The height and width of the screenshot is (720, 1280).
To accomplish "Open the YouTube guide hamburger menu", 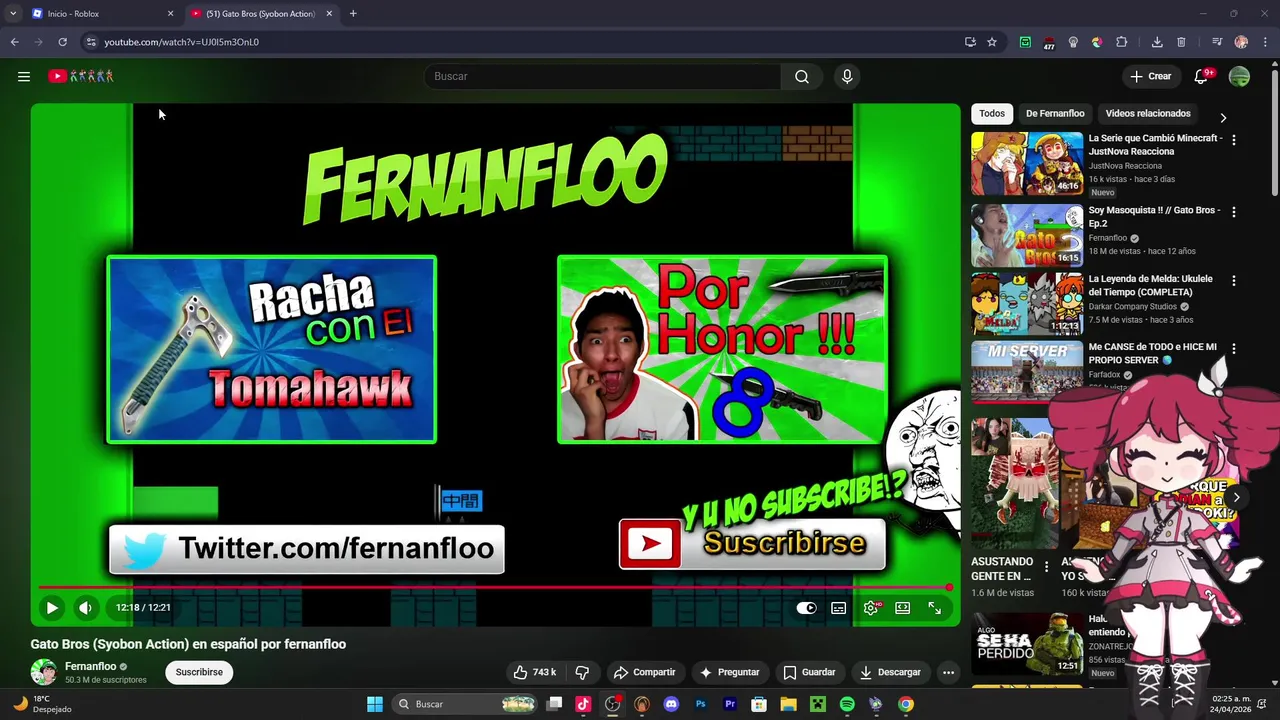I will pyautogui.click(x=24, y=76).
